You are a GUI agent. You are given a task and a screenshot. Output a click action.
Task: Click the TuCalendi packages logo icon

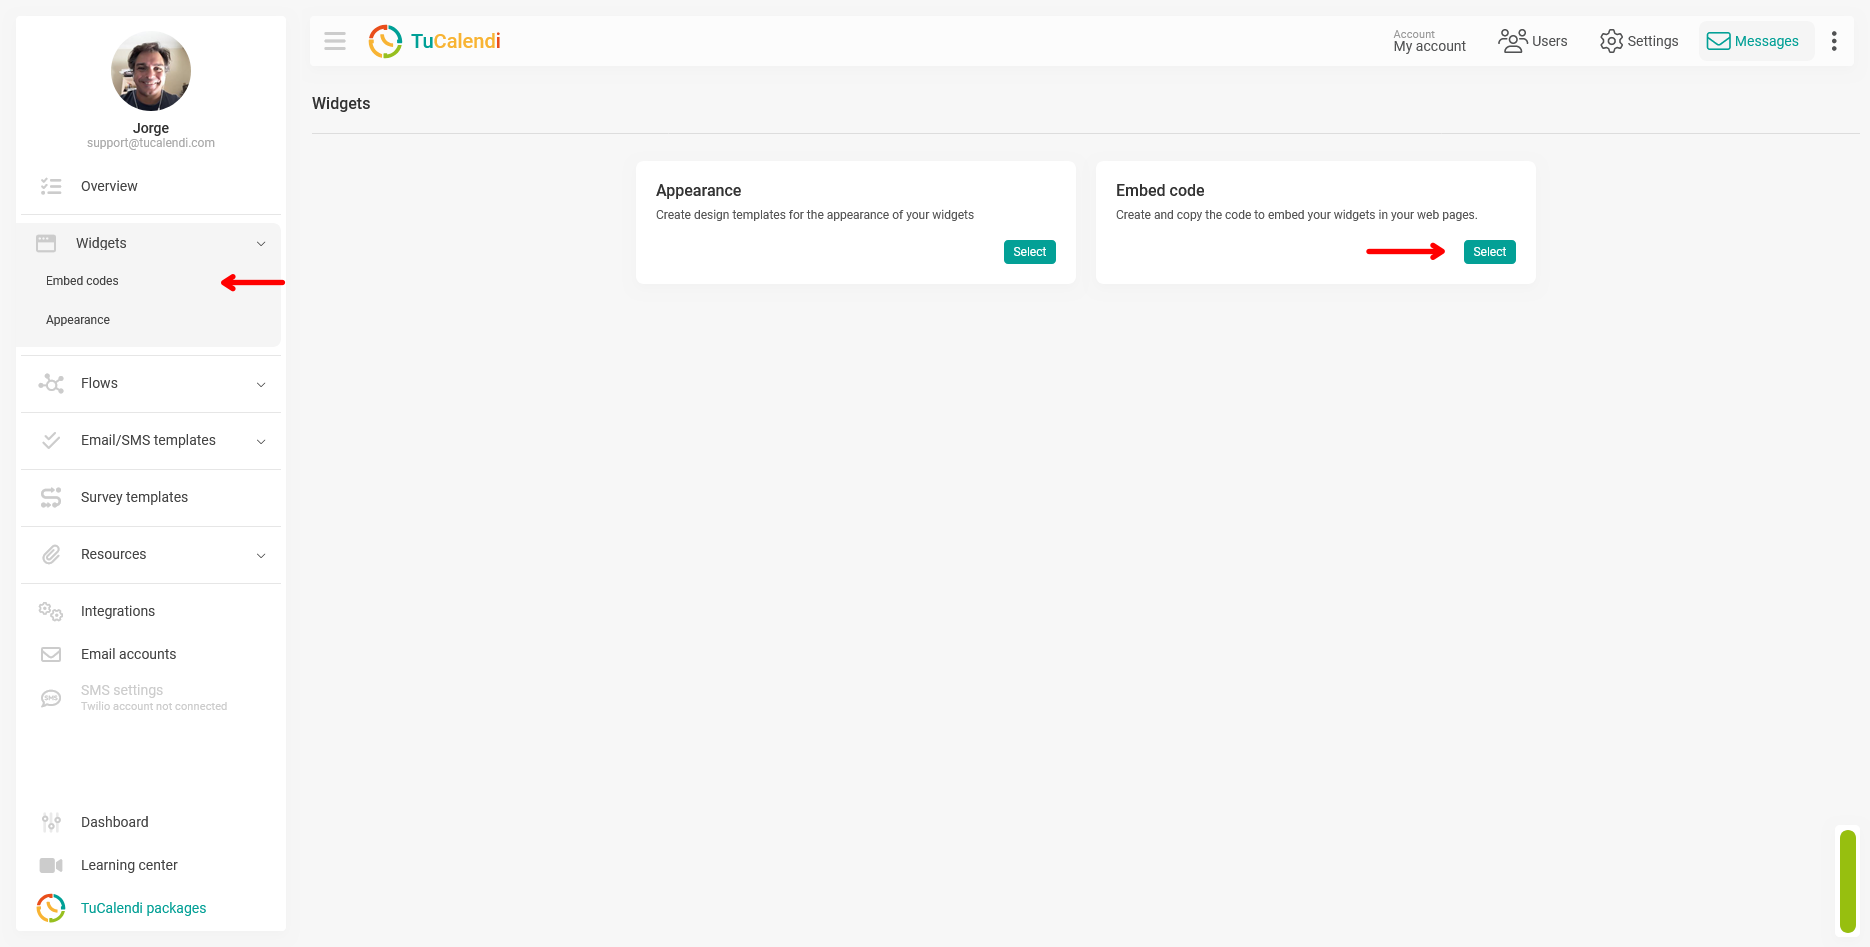pyautogui.click(x=51, y=908)
